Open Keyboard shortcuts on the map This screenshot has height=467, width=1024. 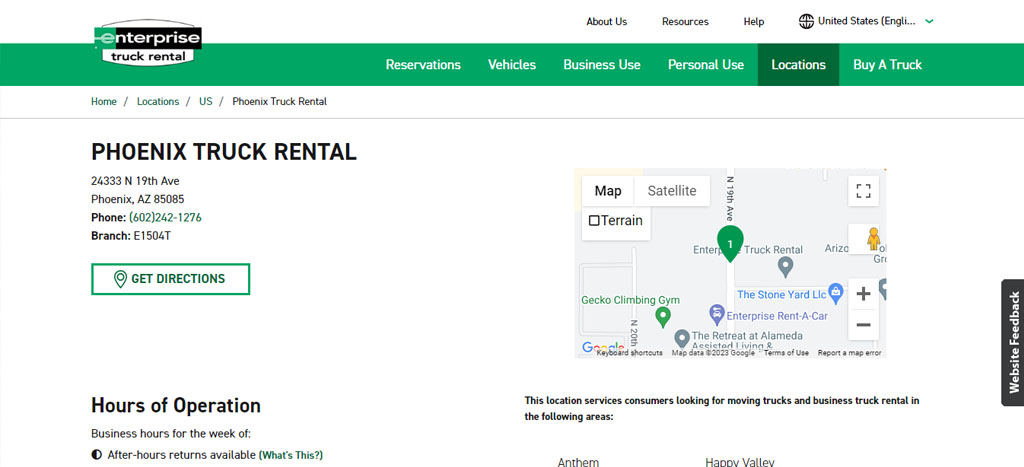[x=630, y=353]
